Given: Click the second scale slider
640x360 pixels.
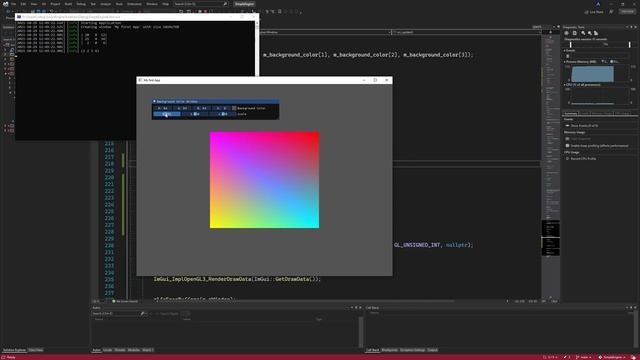Looking at the screenshot, I should point(195,114).
